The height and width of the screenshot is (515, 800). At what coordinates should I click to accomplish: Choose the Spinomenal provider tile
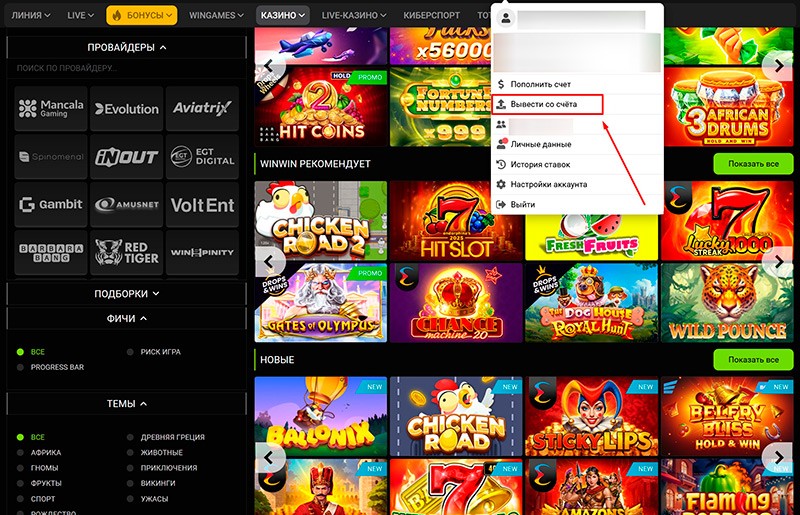(x=51, y=157)
